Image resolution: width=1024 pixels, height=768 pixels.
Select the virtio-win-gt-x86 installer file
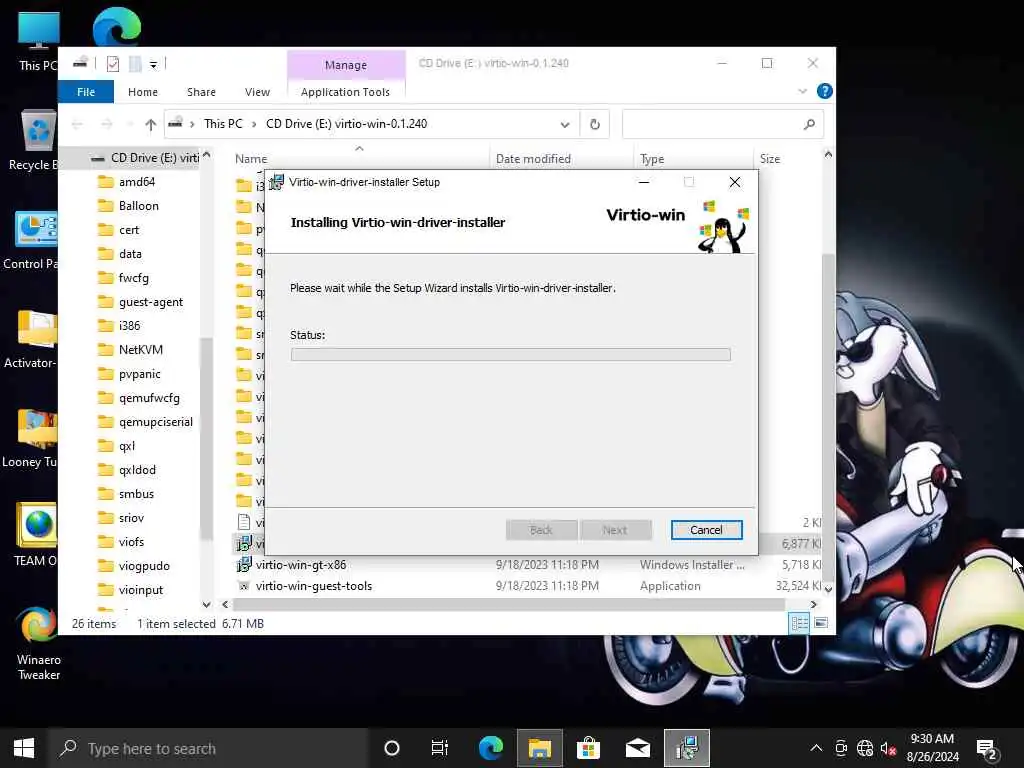coord(300,565)
